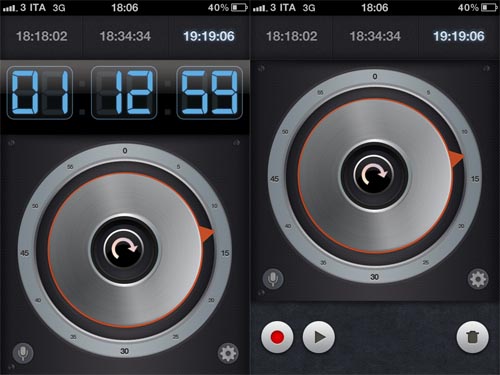Click the orange pointer on left dial
500x375 pixels.
[206, 233]
